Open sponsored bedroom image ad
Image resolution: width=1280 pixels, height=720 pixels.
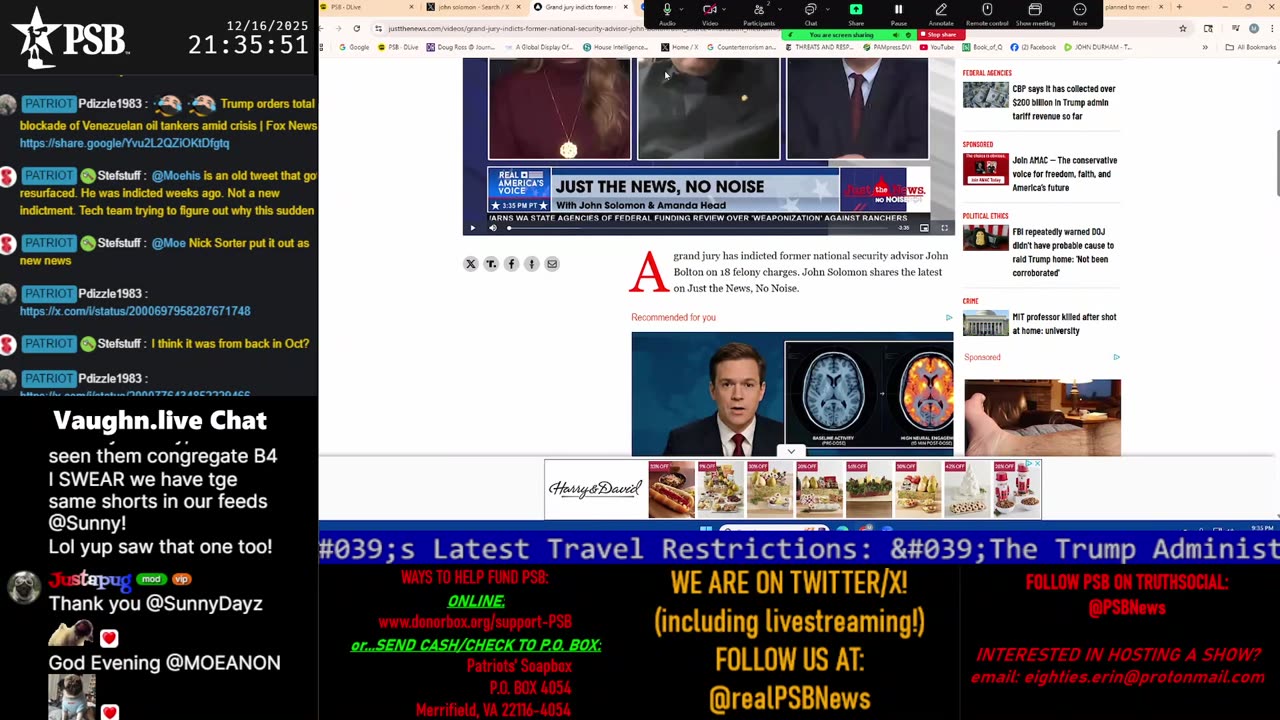(1042, 417)
